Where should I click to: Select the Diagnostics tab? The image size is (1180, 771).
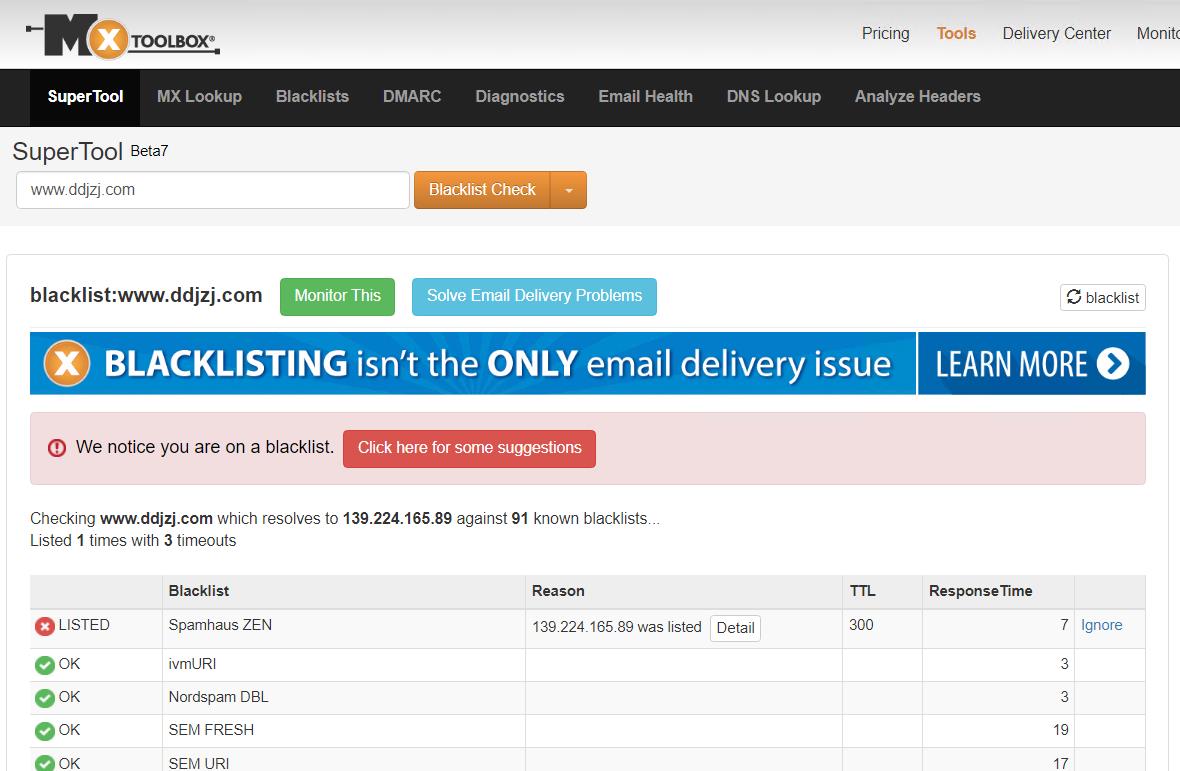click(x=520, y=97)
